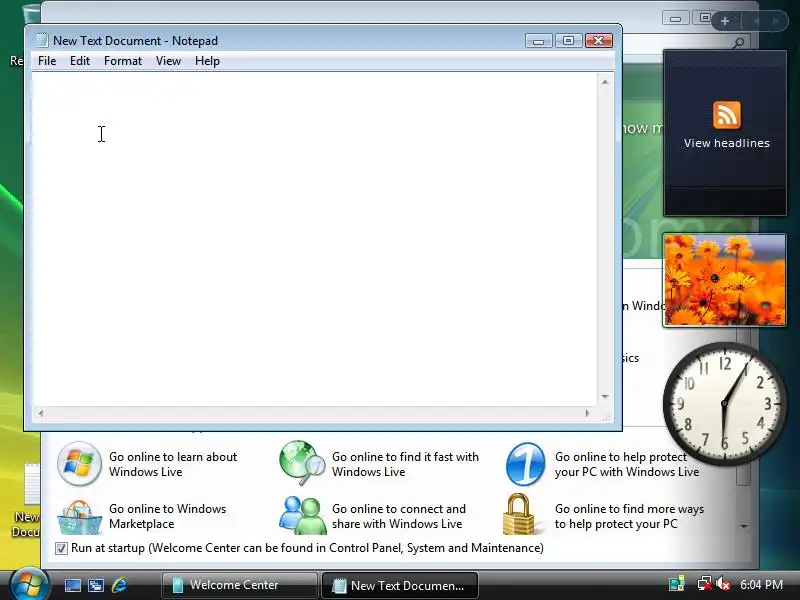Switch to Welcome Center taskbar button
The image size is (800, 600).
(239, 585)
